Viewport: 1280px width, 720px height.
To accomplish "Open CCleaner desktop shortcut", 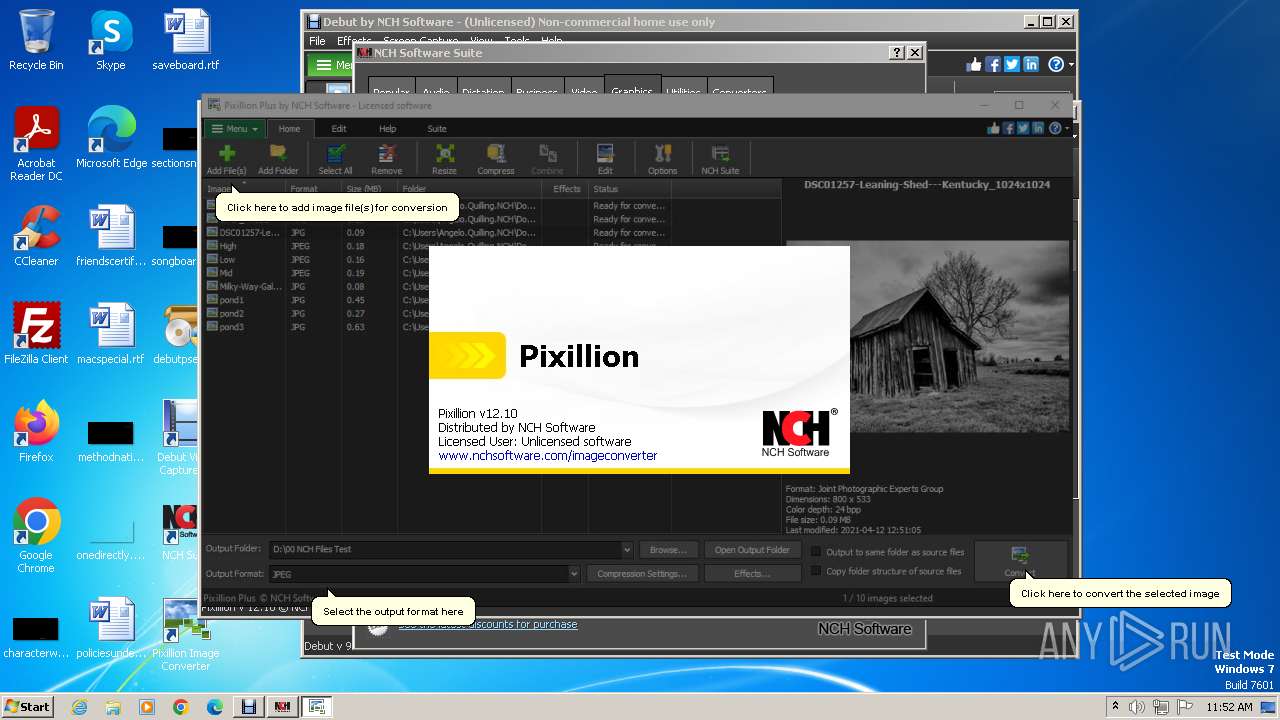I will click(36, 236).
